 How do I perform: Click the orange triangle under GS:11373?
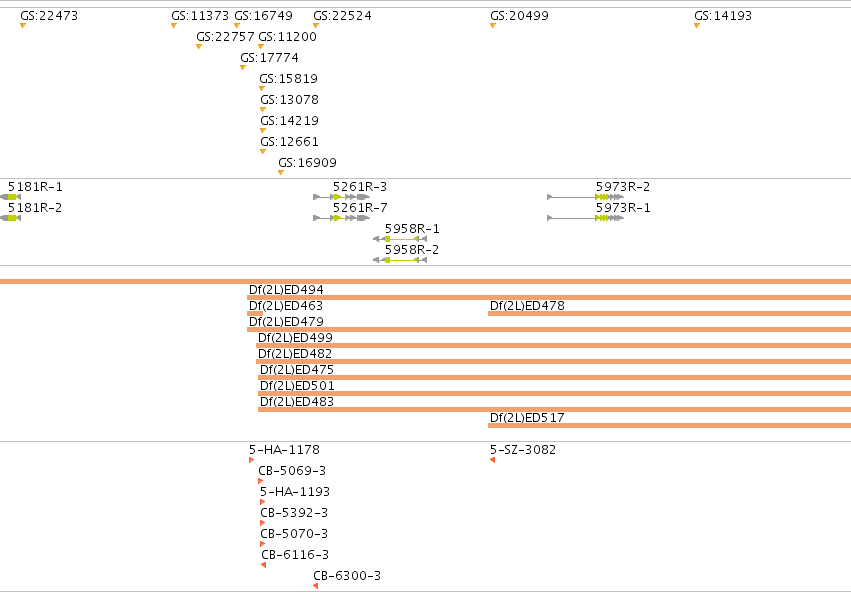pos(174,26)
